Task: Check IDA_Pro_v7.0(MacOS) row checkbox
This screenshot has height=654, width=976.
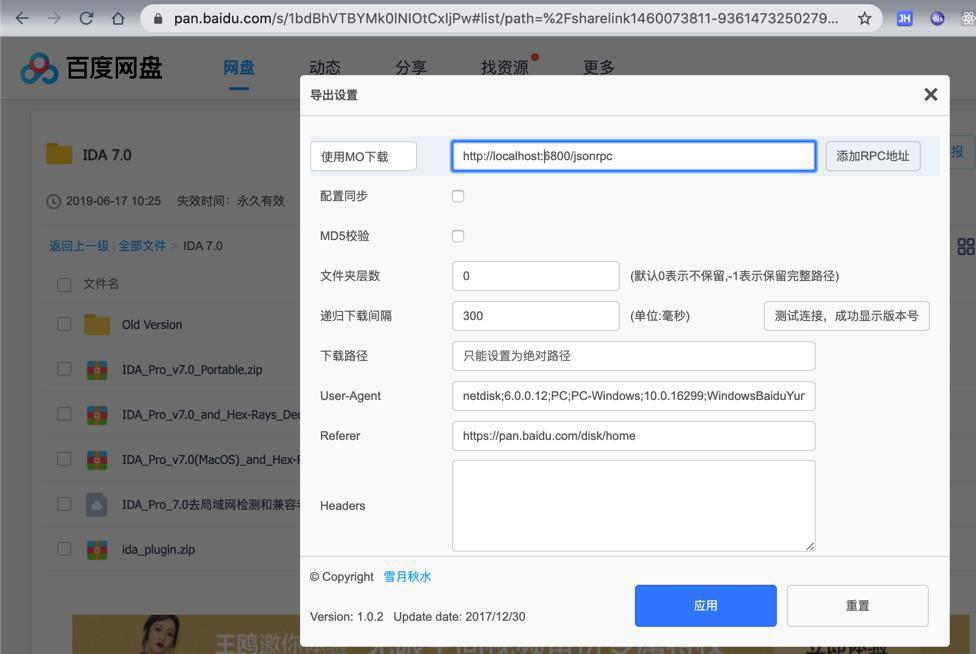Action: (x=64, y=459)
